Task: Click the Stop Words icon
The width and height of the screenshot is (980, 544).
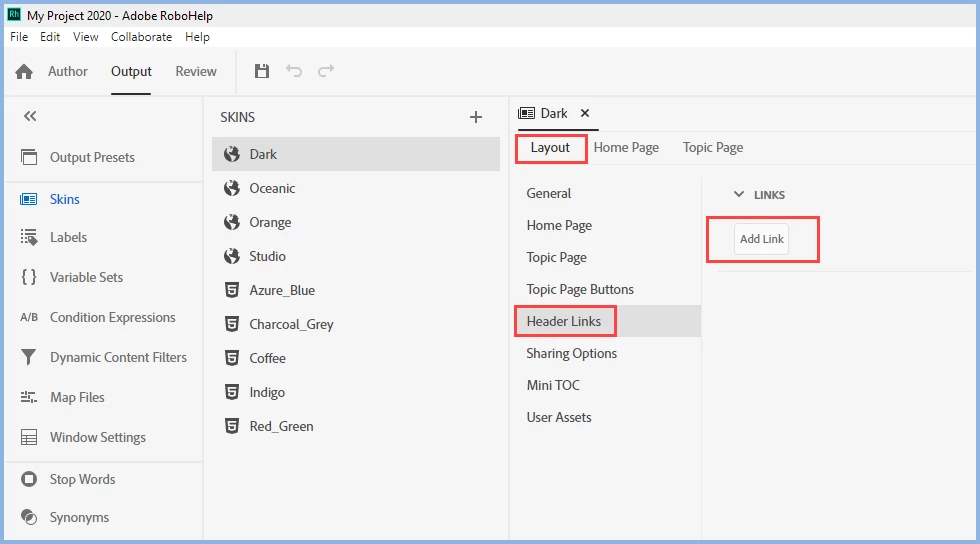Action: 29,479
